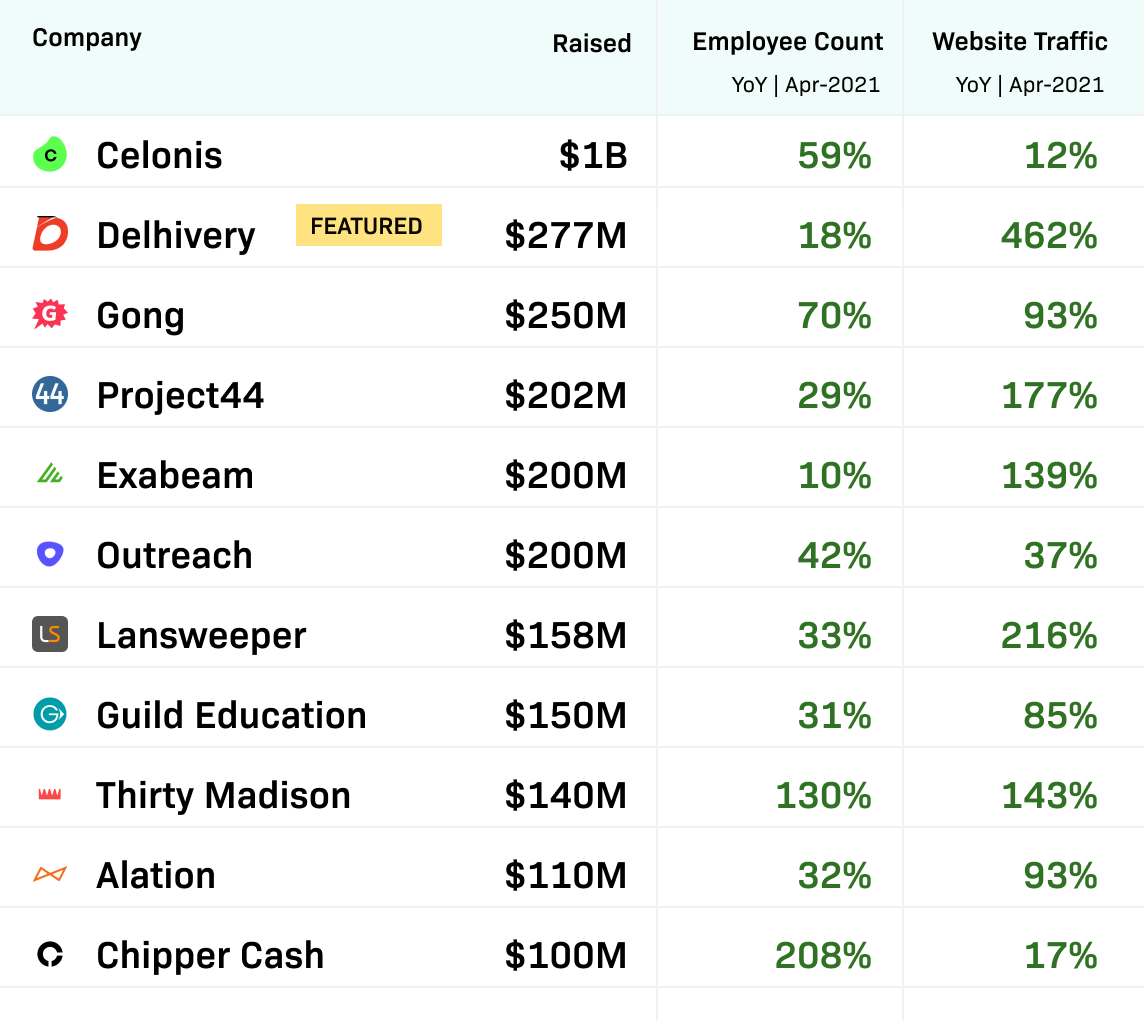
Task: Select the $1B raised value for Celonis
Action: (593, 155)
